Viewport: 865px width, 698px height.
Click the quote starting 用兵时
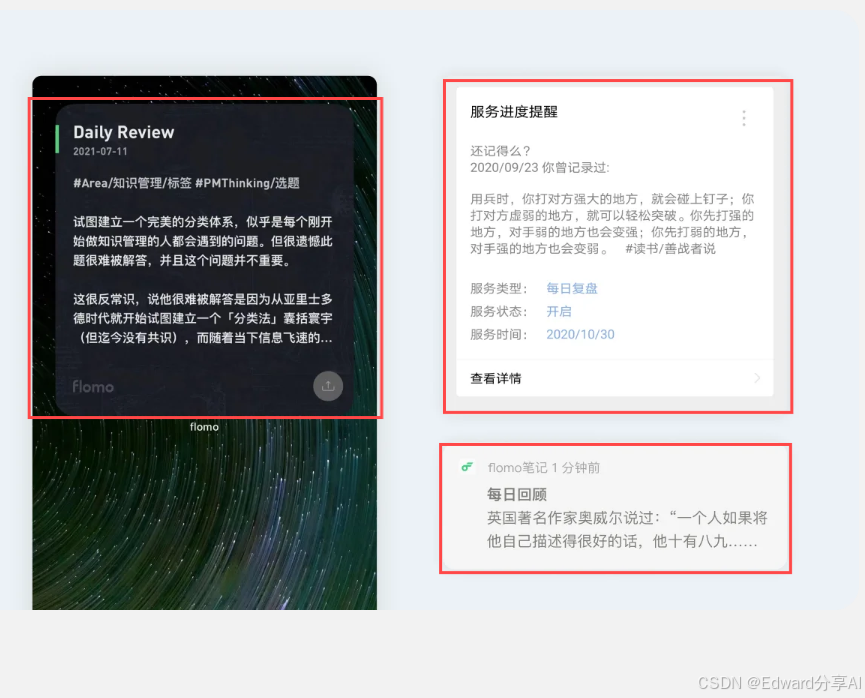pyautogui.click(x=612, y=224)
